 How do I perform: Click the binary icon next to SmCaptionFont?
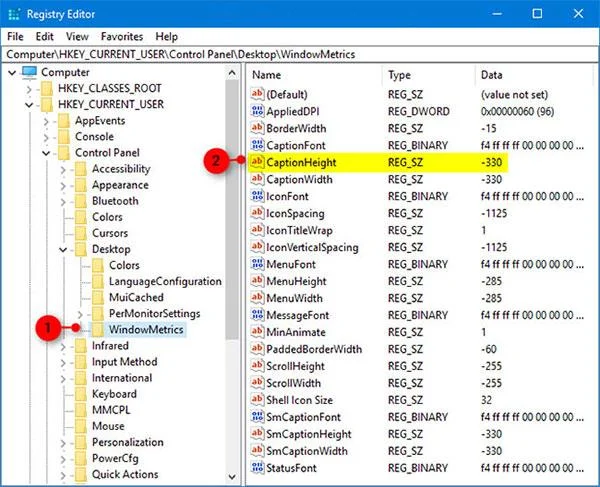(x=257, y=417)
